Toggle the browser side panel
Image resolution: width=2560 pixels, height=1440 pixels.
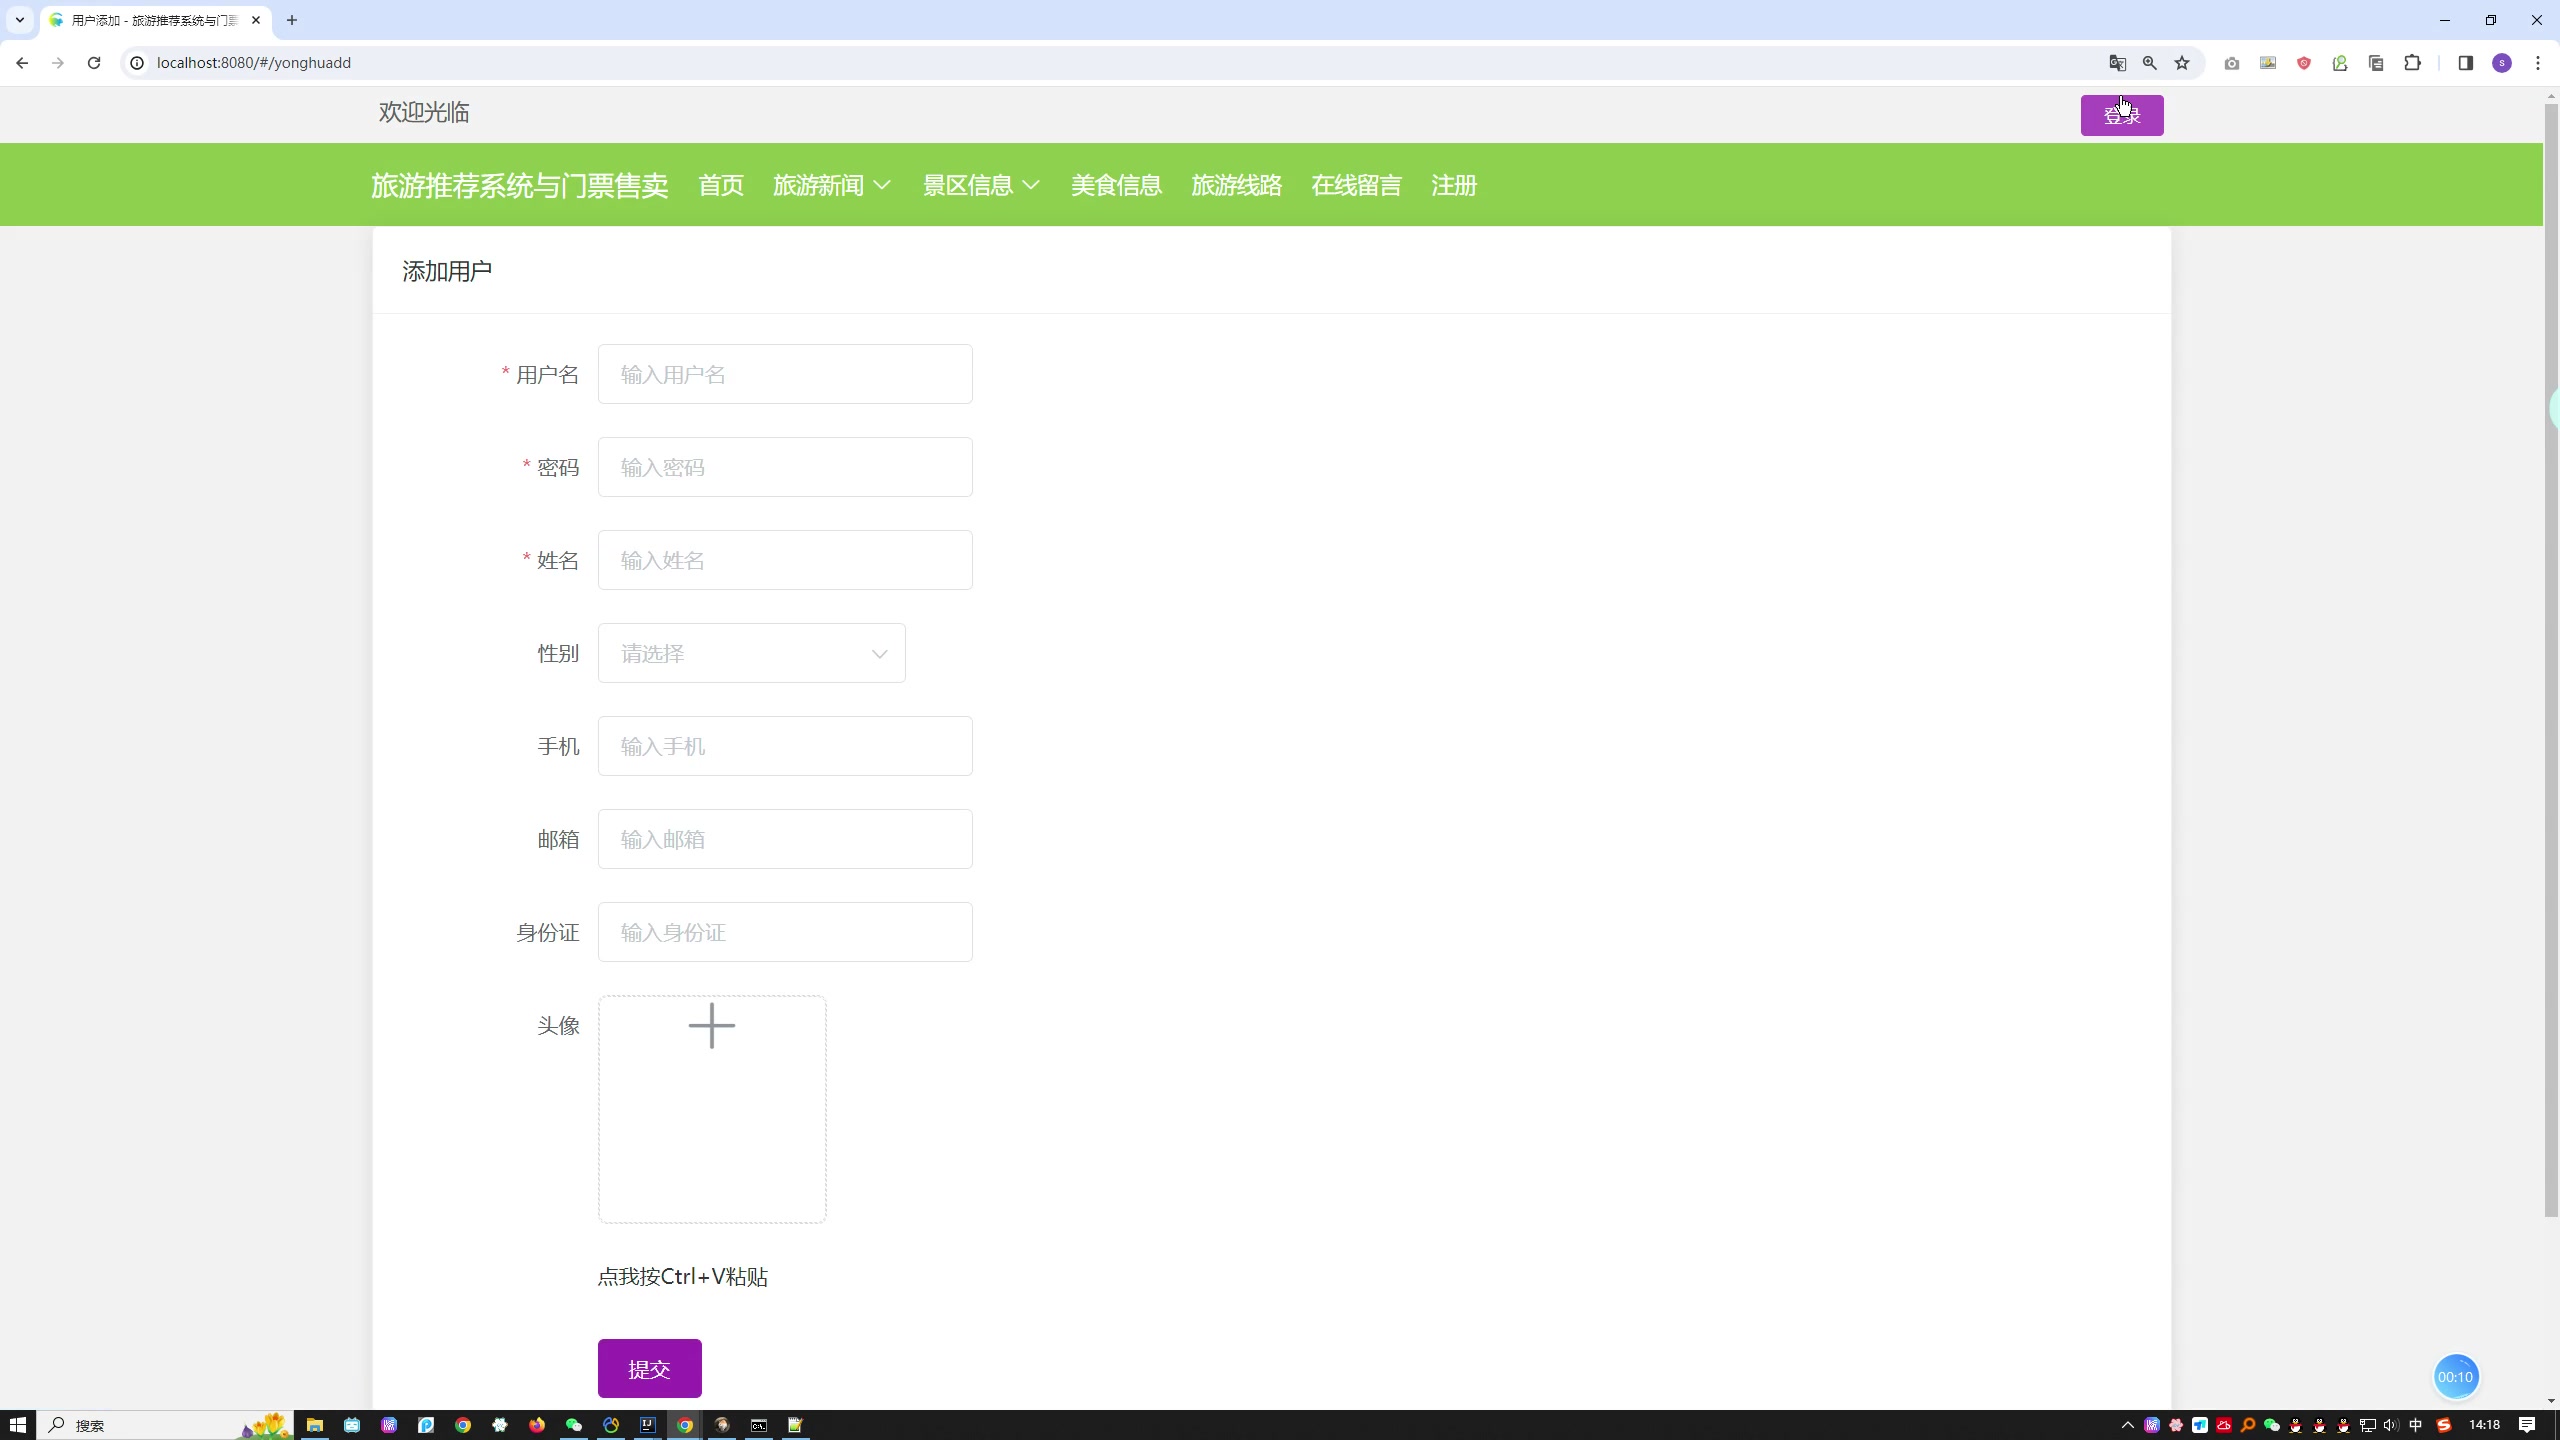(2465, 63)
